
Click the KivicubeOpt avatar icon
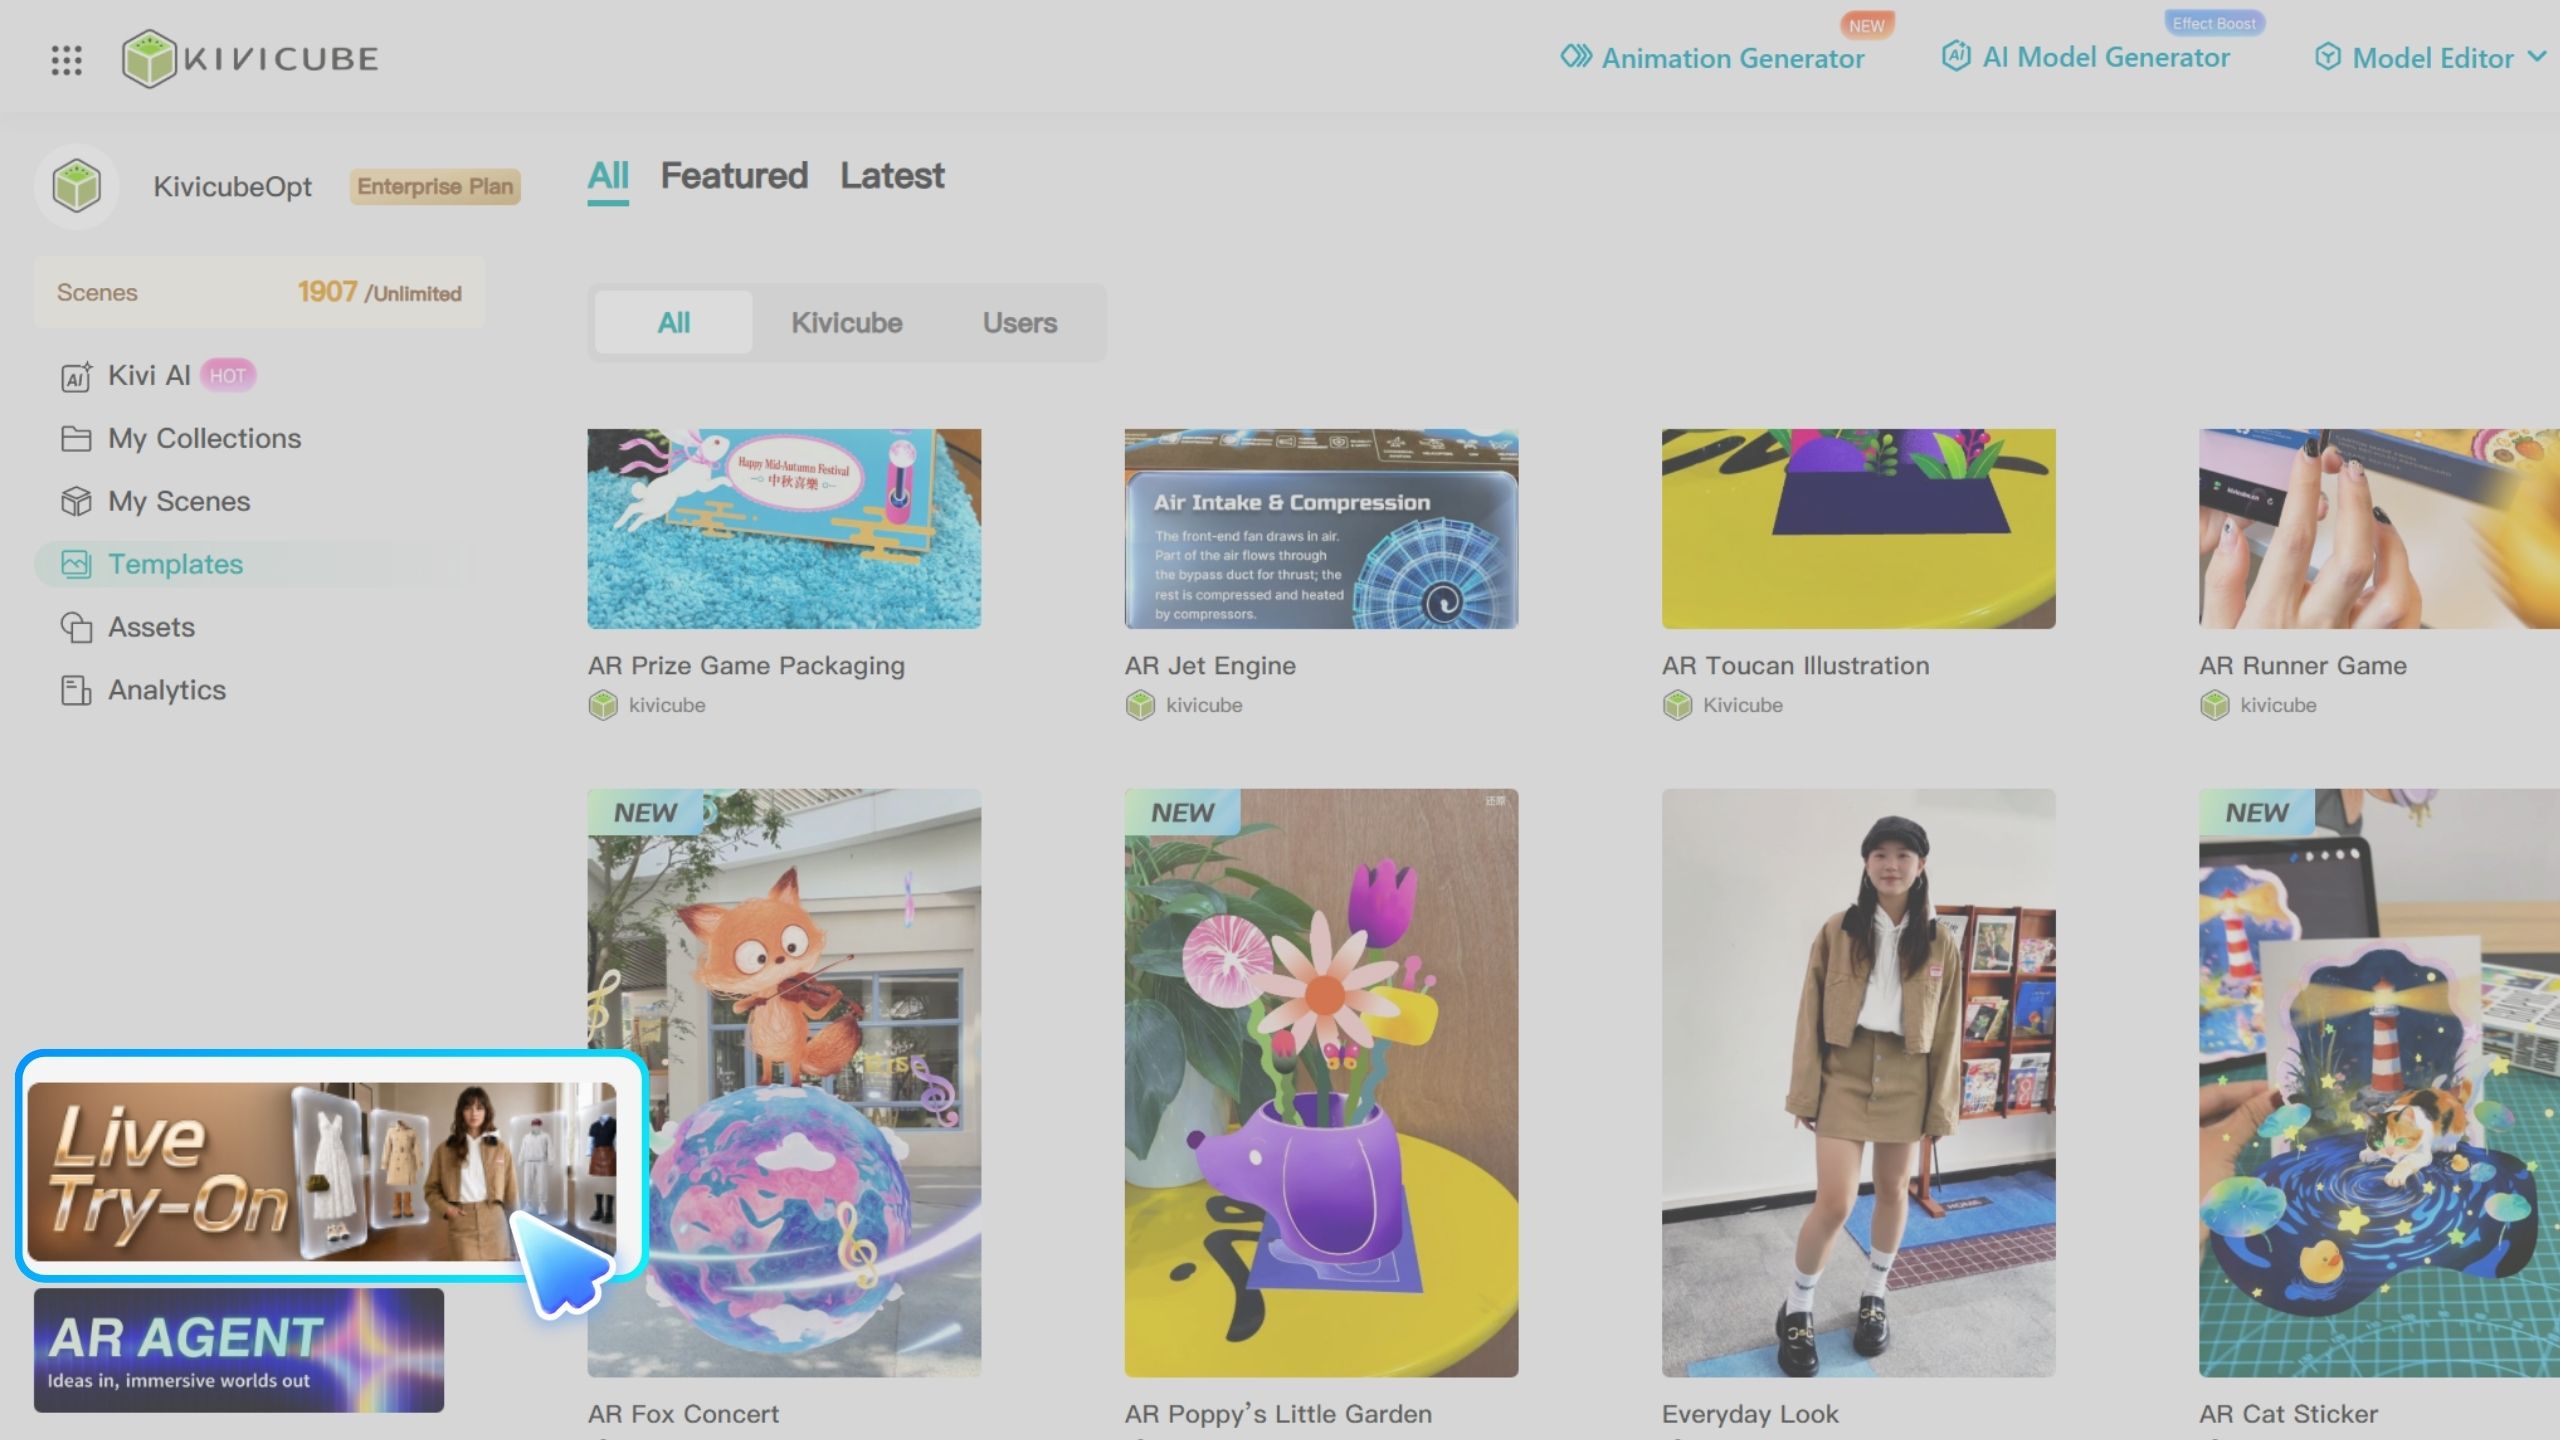coord(77,186)
